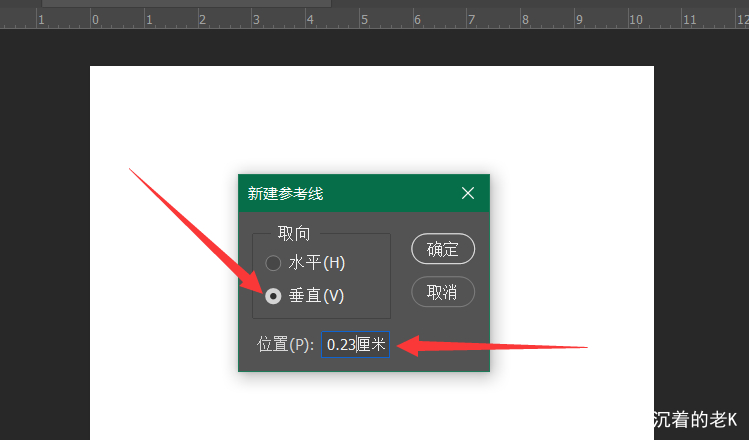Click the 确定 button to confirm the guide
The width and height of the screenshot is (749, 440).
click(x=443, y=249)
